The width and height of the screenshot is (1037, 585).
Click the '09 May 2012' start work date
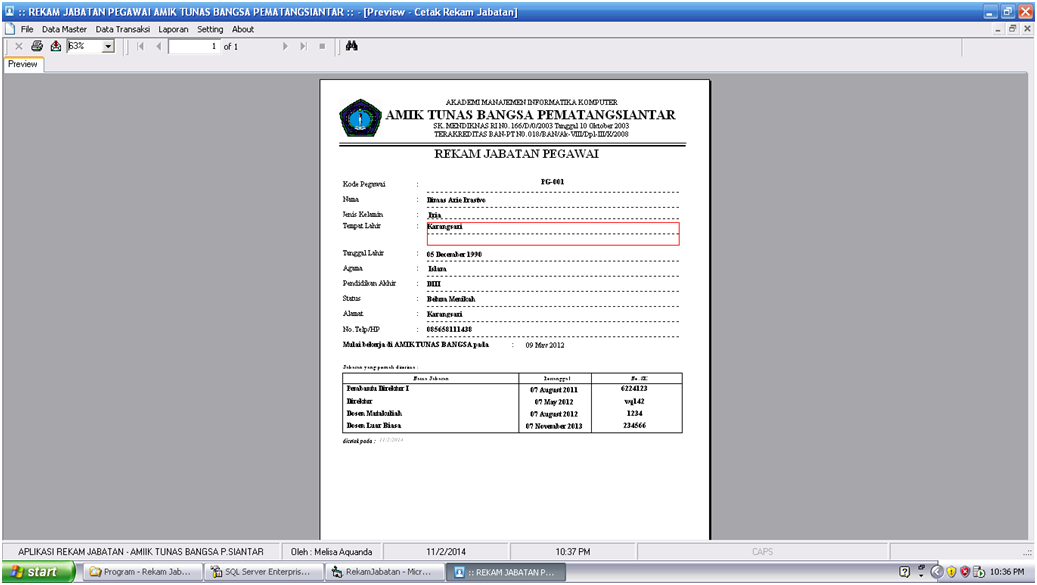(545, 345)
